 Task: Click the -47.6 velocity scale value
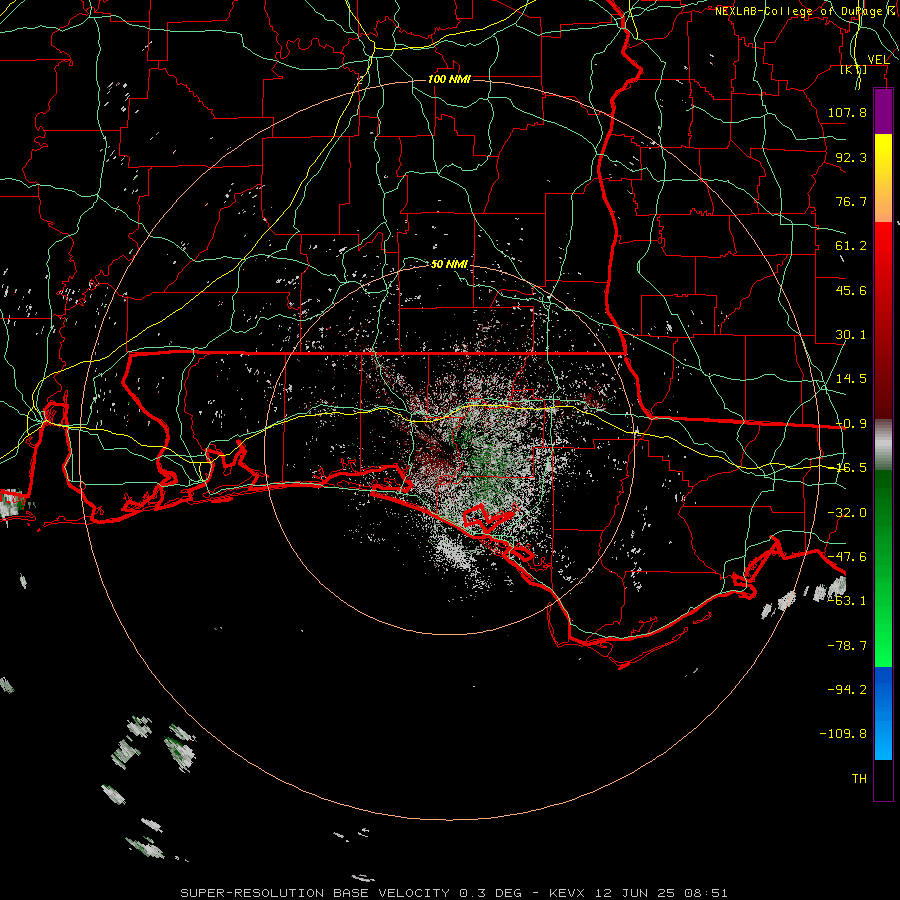[847, 557]
